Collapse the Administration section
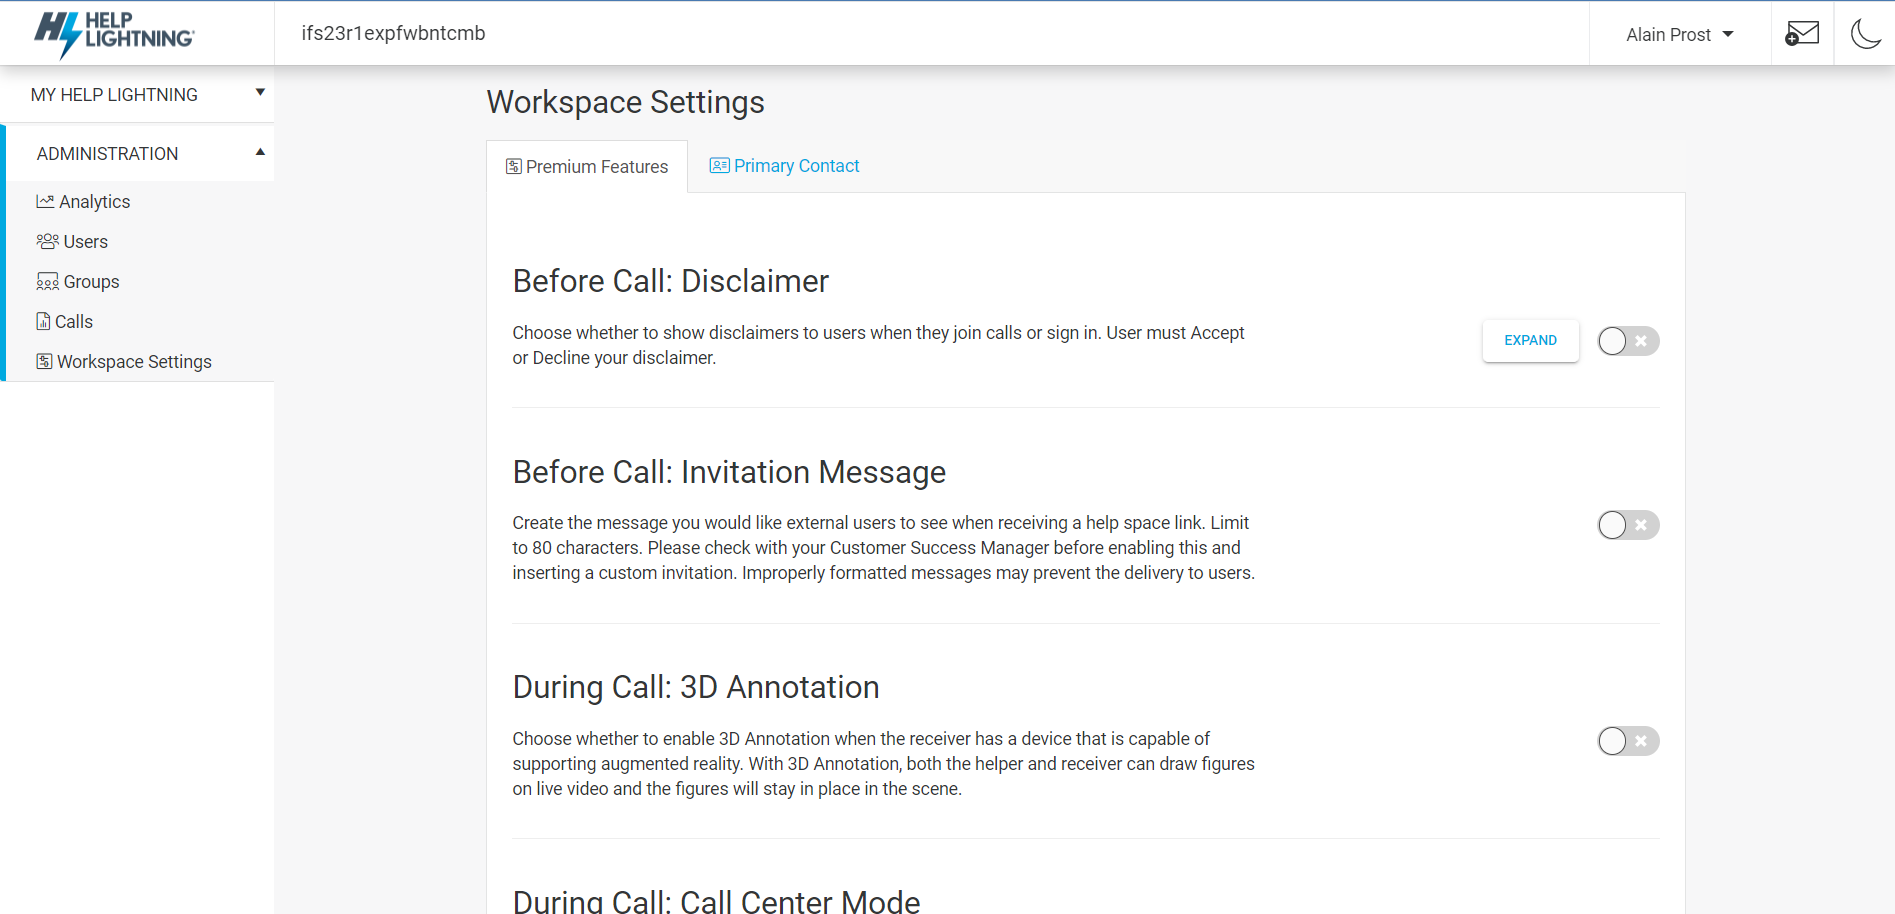 140,154
